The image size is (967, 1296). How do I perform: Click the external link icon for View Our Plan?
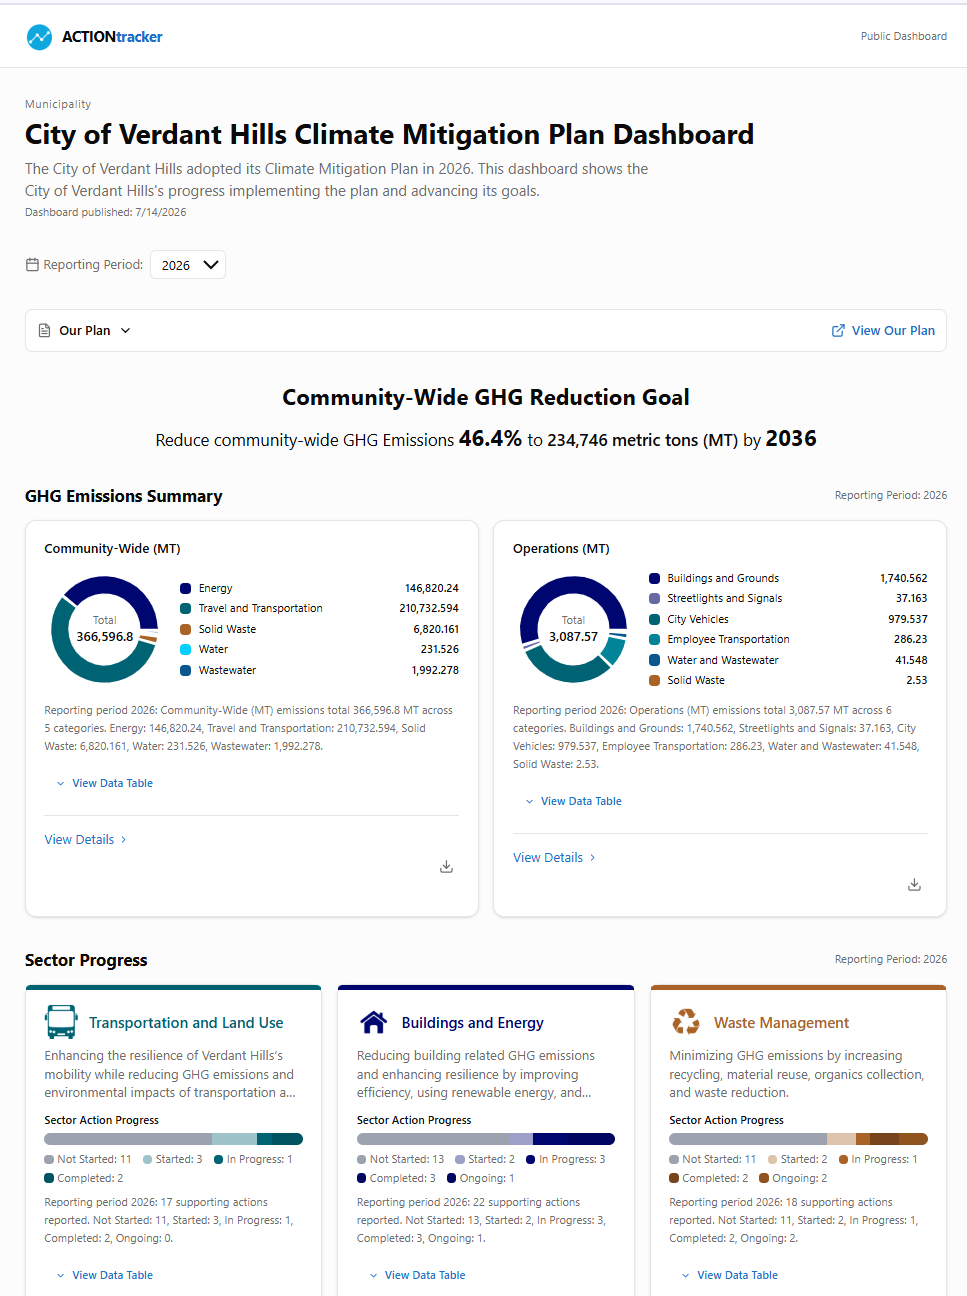pos(838,331)
